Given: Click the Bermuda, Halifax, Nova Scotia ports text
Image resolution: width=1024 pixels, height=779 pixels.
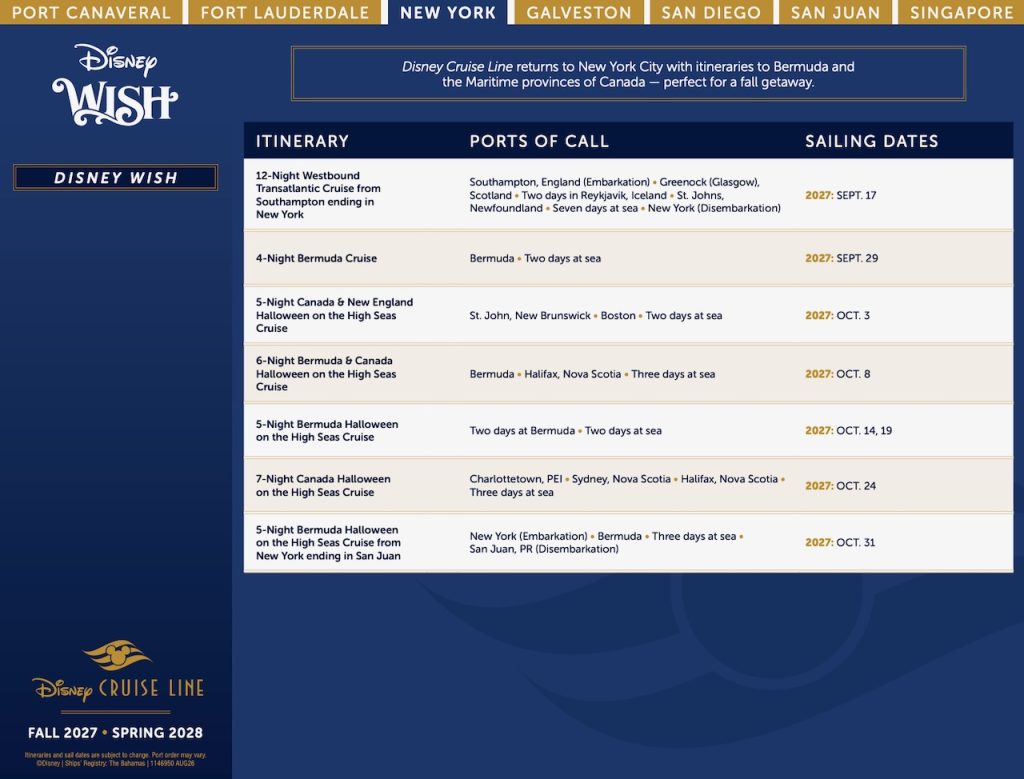Looking at the screenshot, I should (x=592, y=374).
